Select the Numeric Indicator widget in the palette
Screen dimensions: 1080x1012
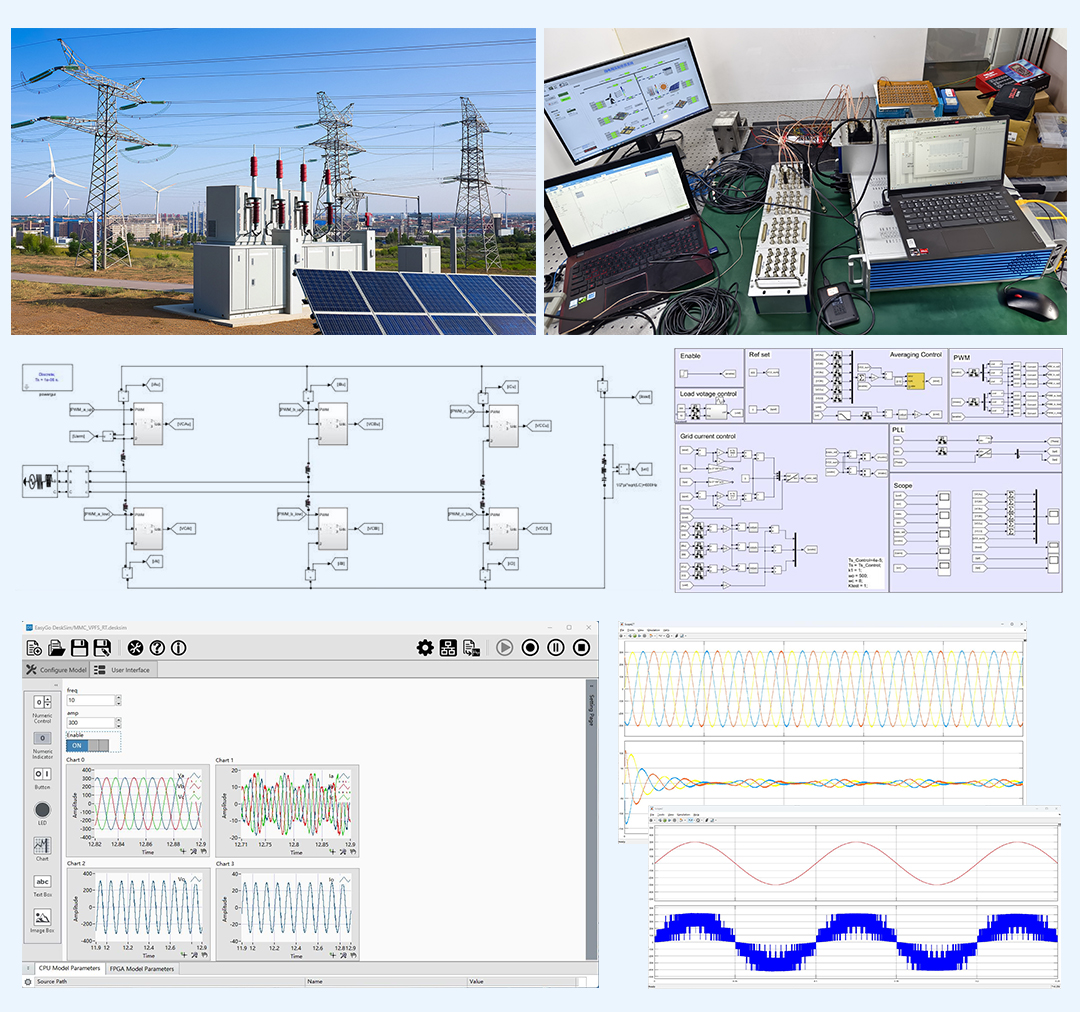(x=42, y=744)
